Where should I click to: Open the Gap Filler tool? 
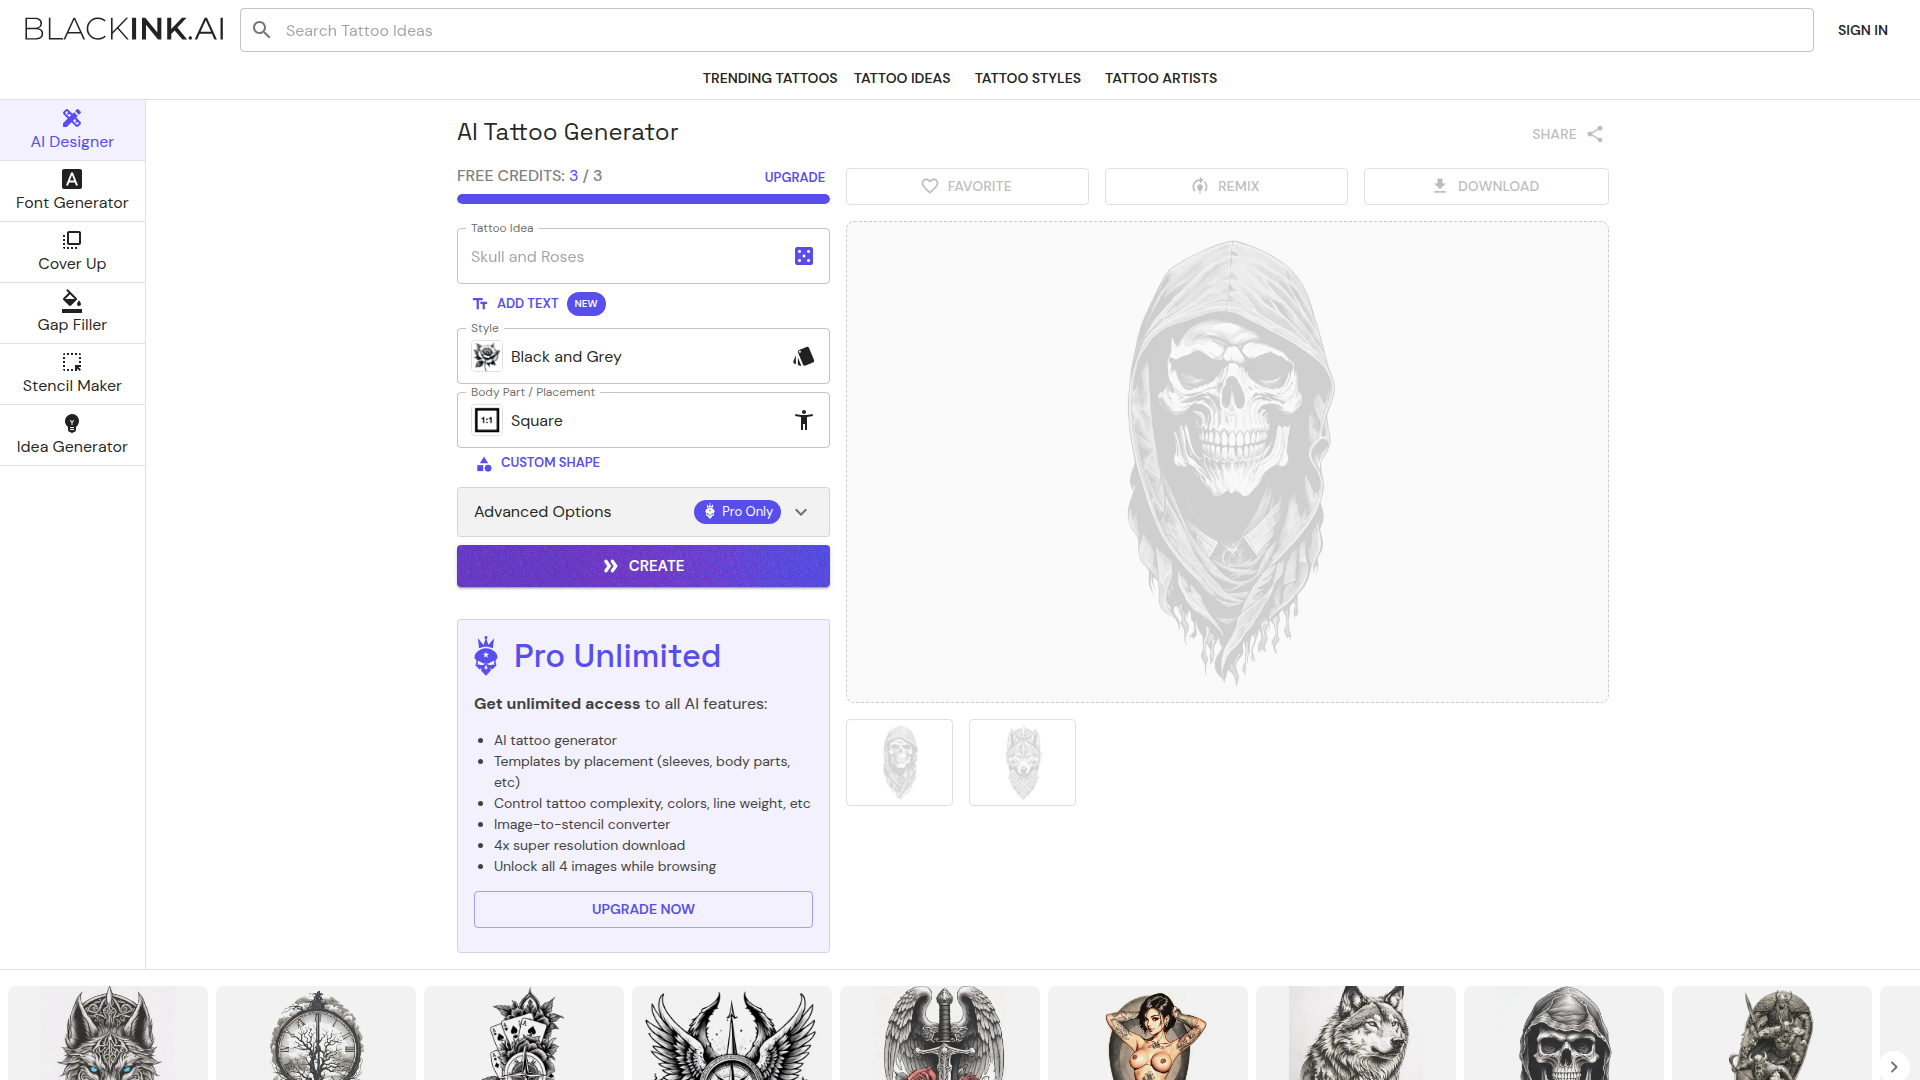tap(71, 312)
